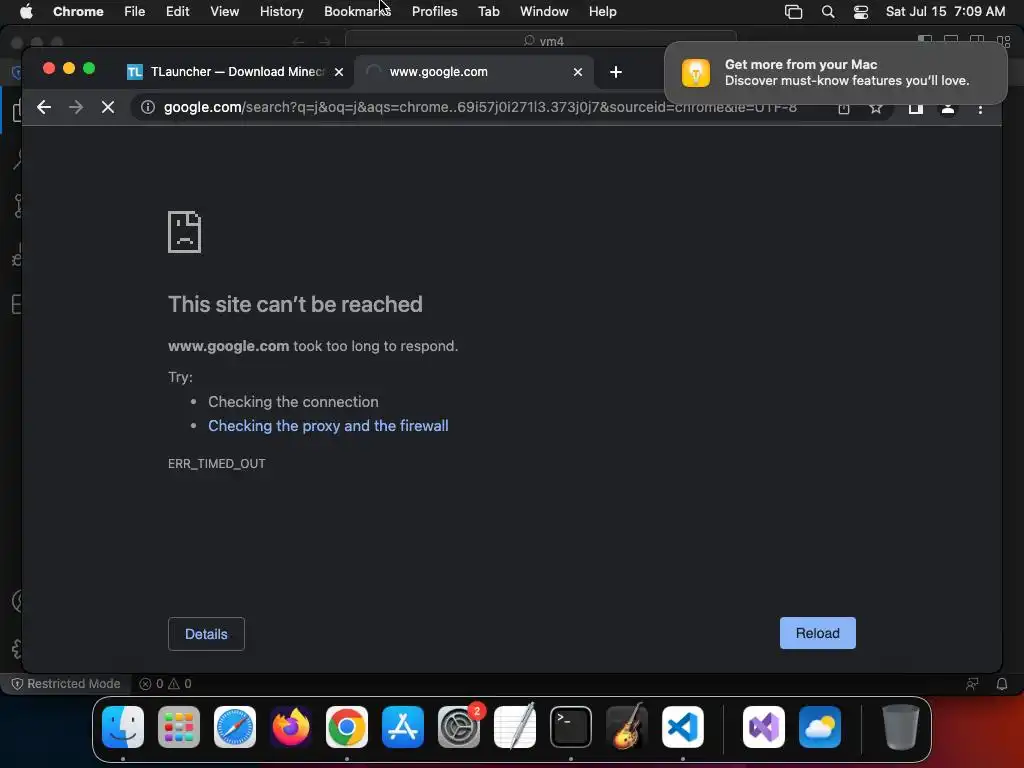The width and height of the screenshot is (1024, 768).
Task: Open the Chrome side panel icon
Action: pyautogui.click(x=916, y=108)
